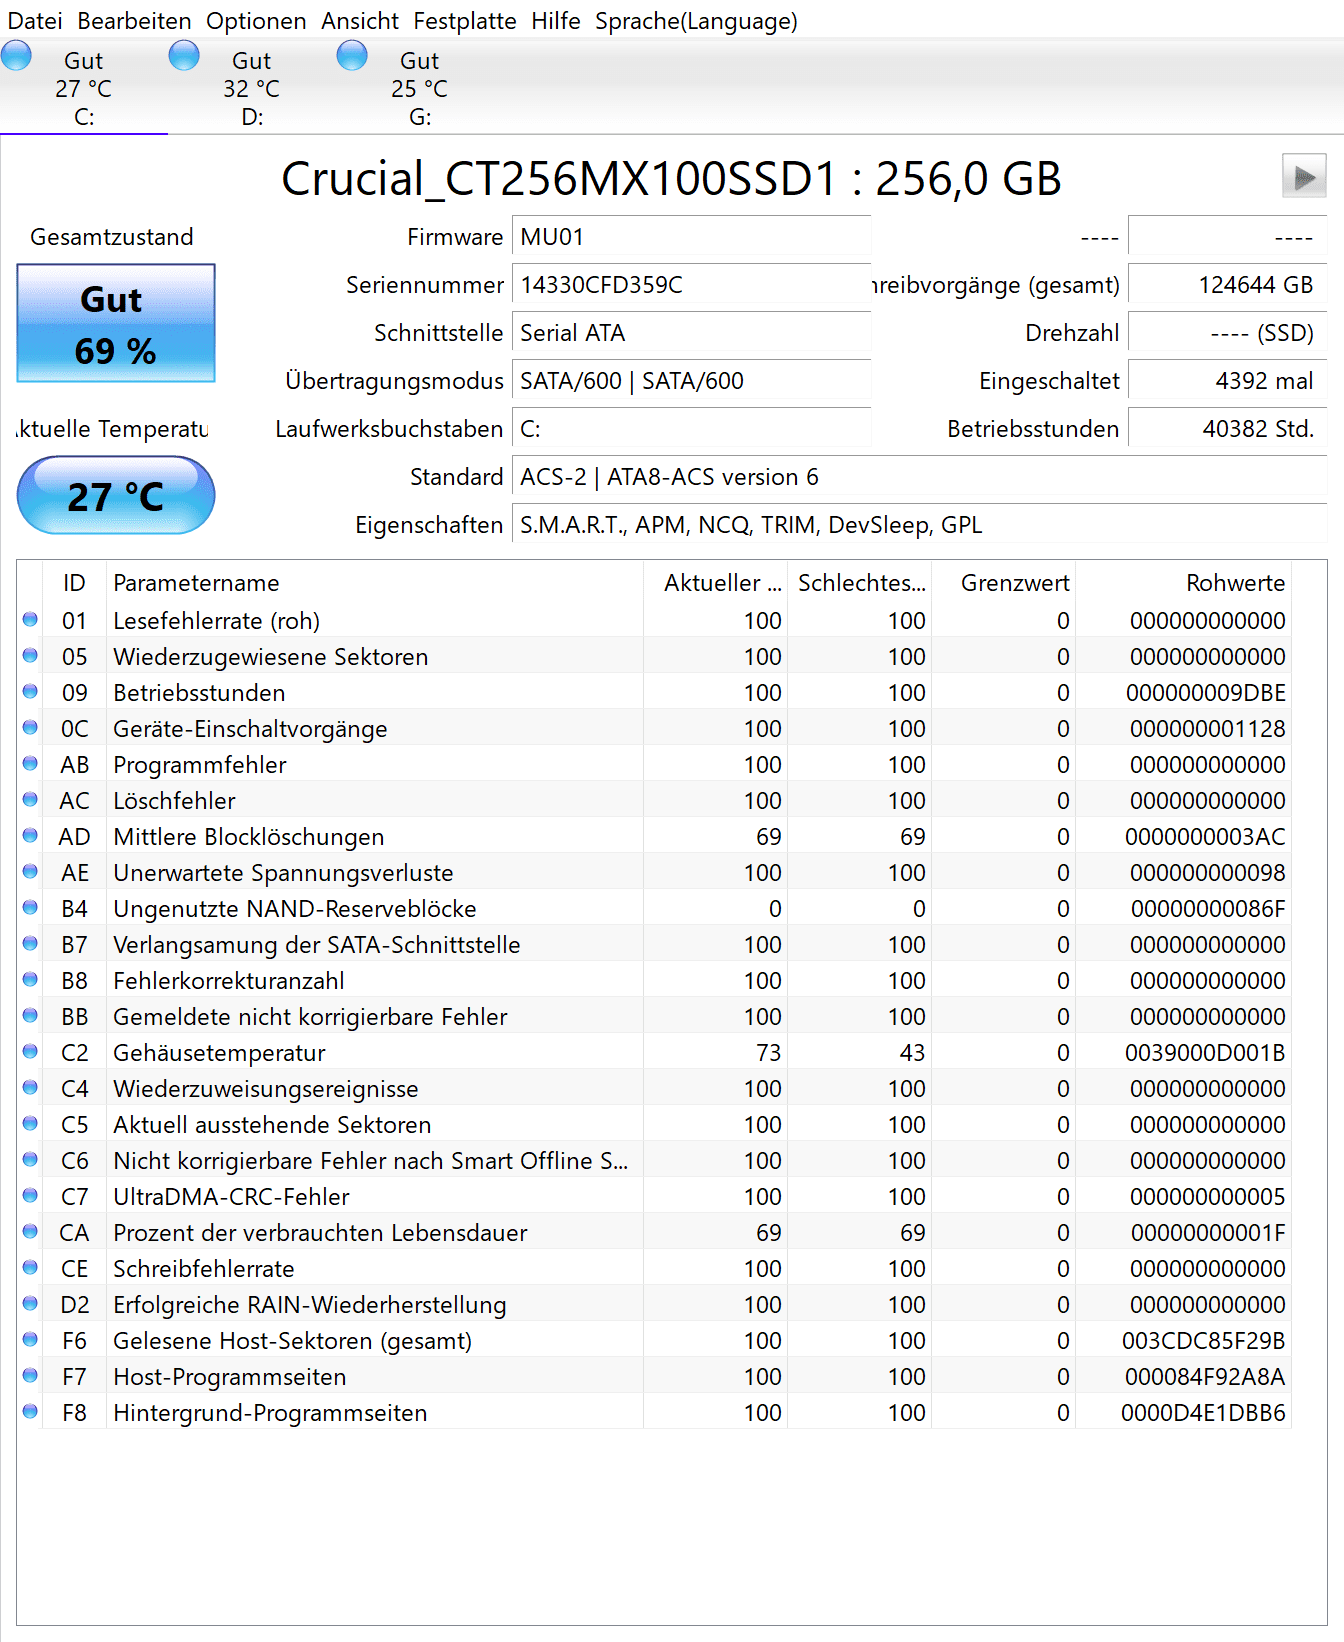
Task: Click status icon of row B8 Fehlerkorrekturanzahl
Action: (x=30, y=980)
